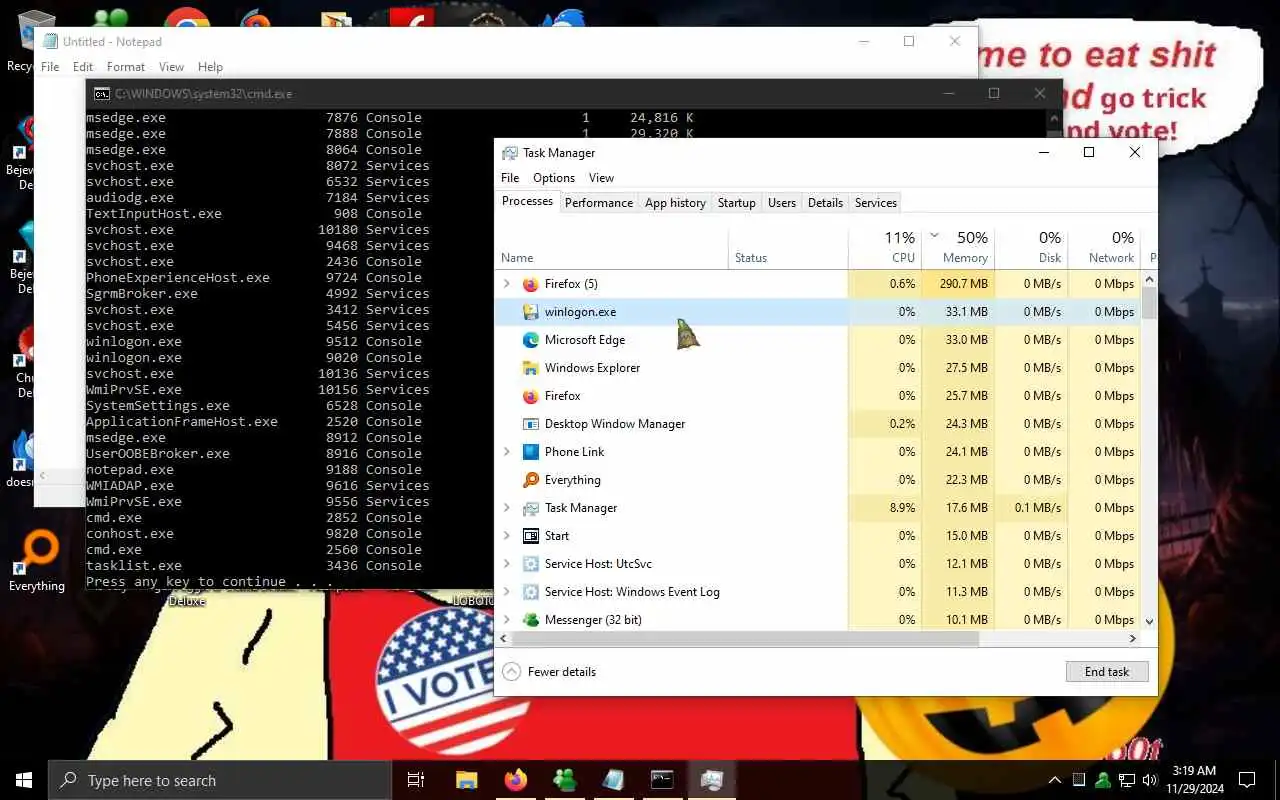
Task: Click Task Manager vertical scrollbar down arrow
Action: pos(1149,621)
